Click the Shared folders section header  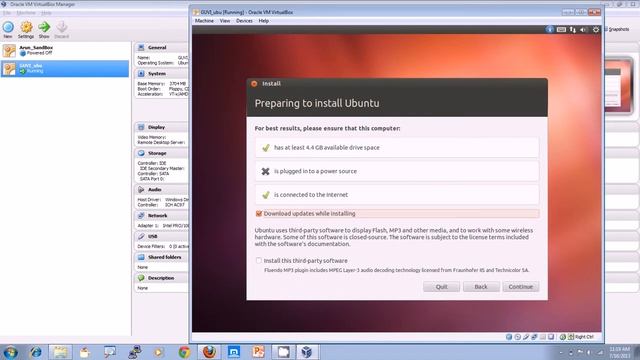(161, 257)
